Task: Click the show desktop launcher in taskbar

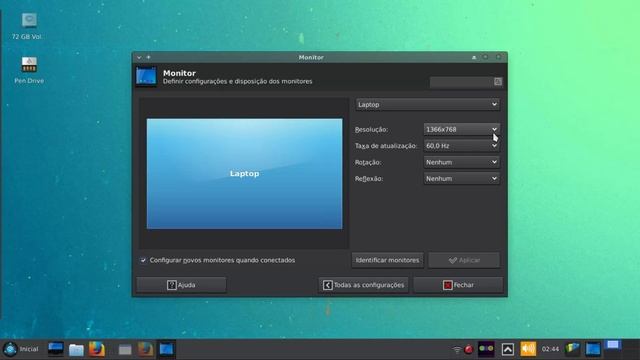Action: [x=56, y=349]
